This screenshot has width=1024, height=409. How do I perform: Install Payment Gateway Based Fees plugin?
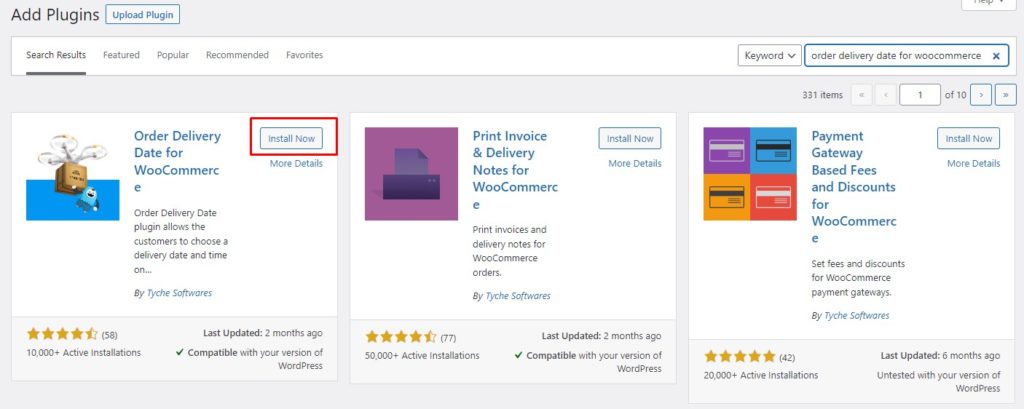(968, 139)
